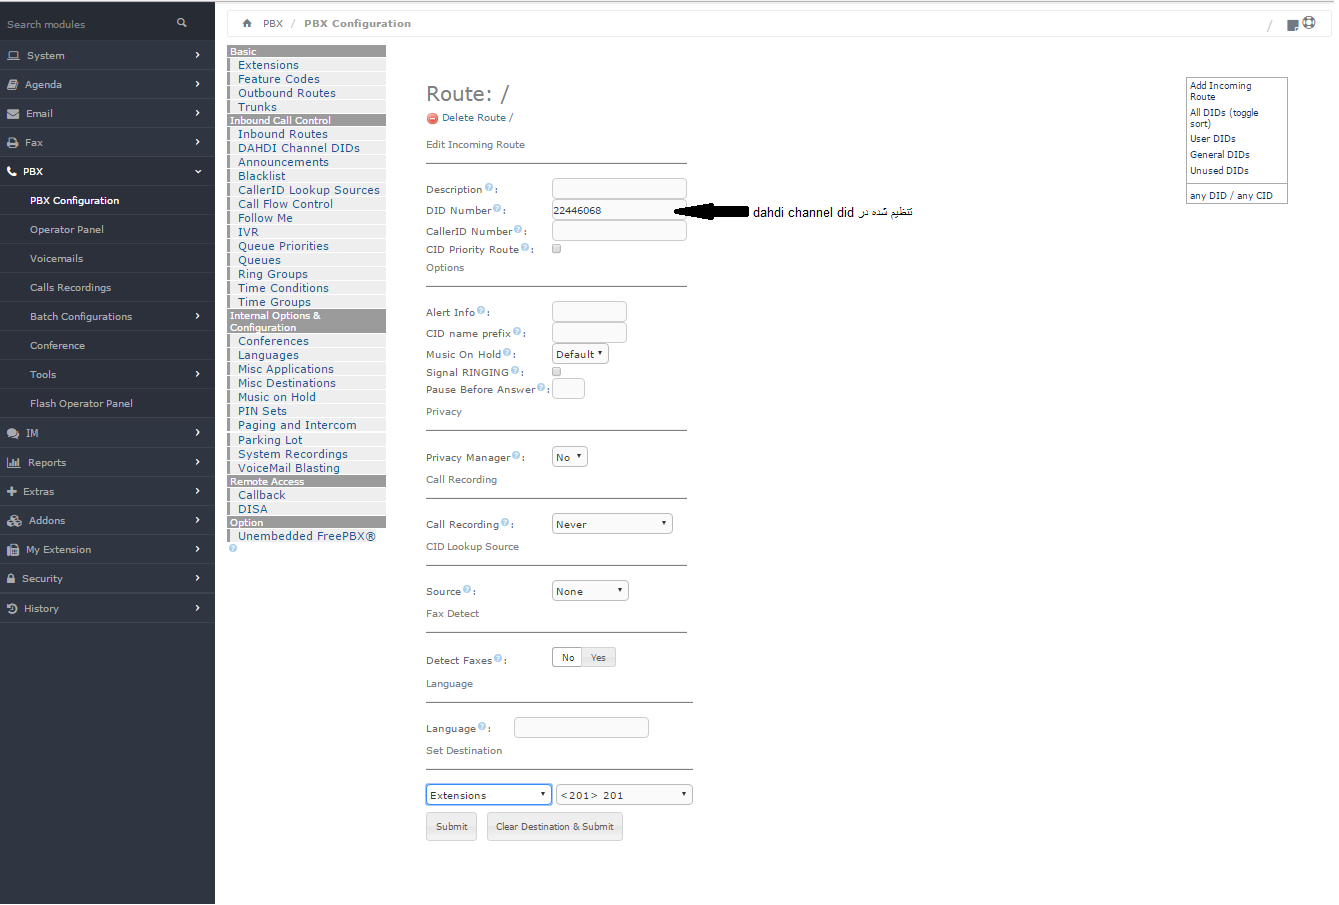The image size is (1339, 905).
Task: Set Detect Faxes to Yes
Action: [599, 657]
